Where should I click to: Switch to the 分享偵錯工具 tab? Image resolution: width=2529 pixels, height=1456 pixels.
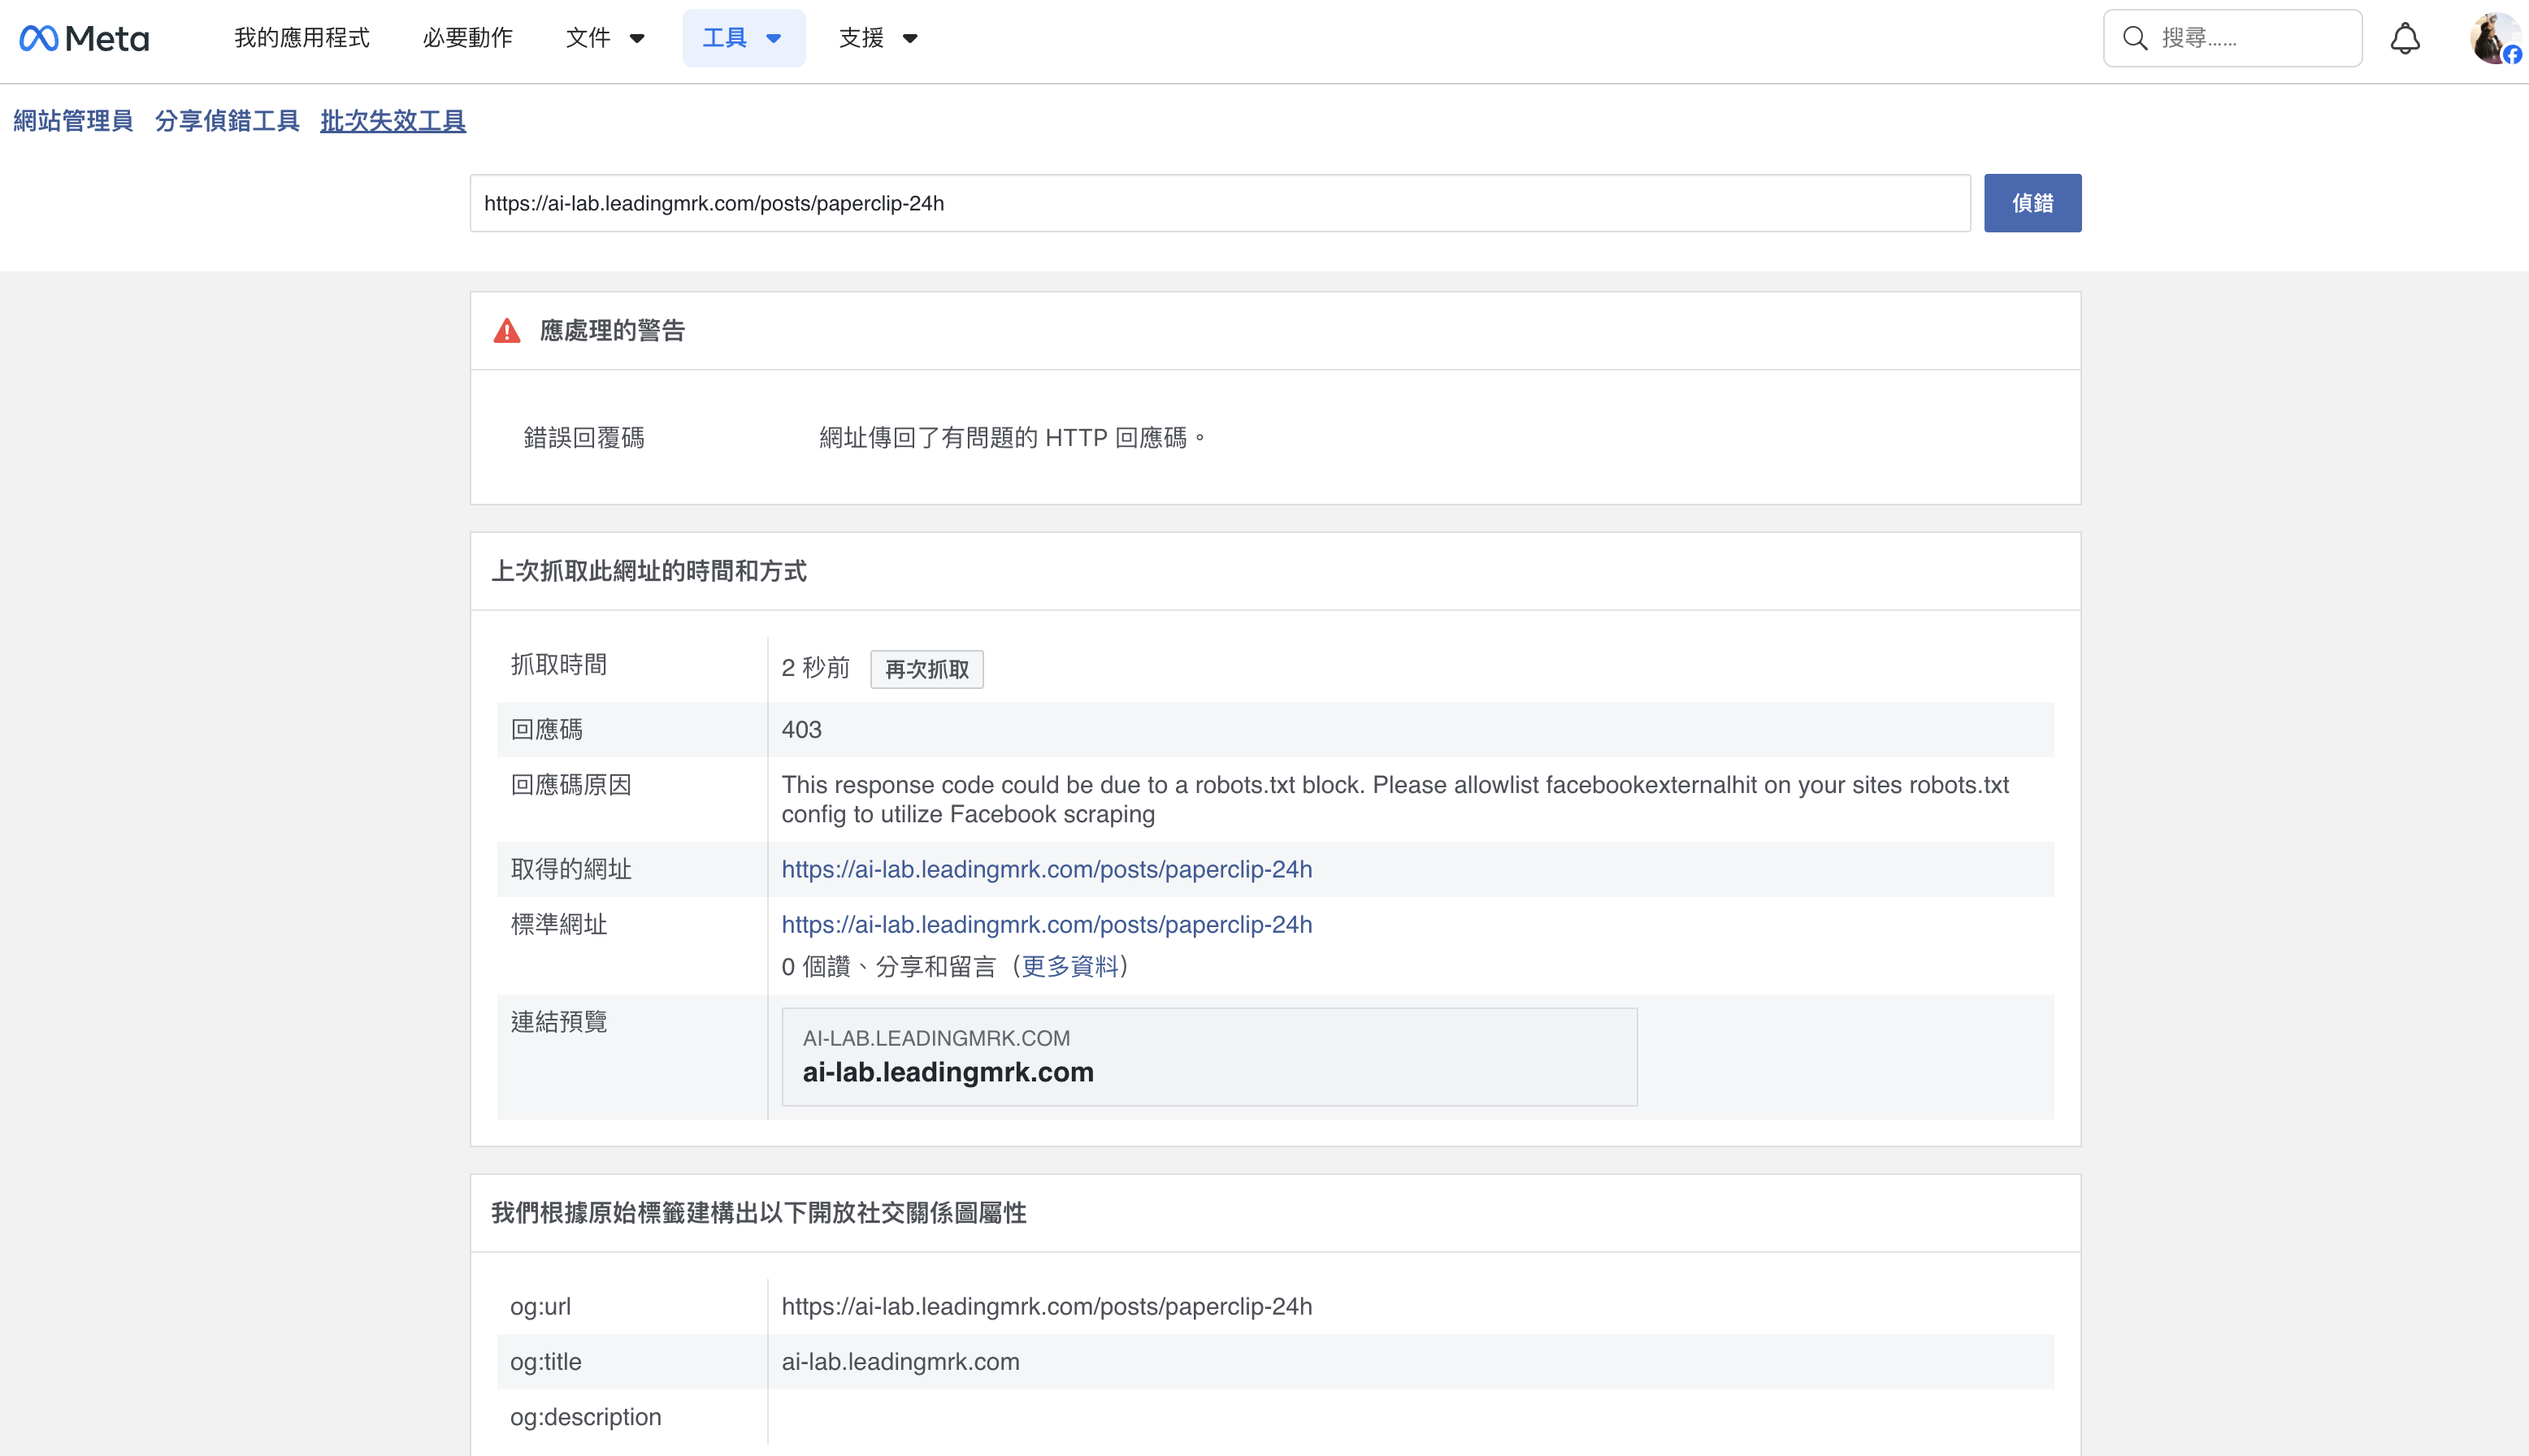pyautogui.click(x=227, y=121)
